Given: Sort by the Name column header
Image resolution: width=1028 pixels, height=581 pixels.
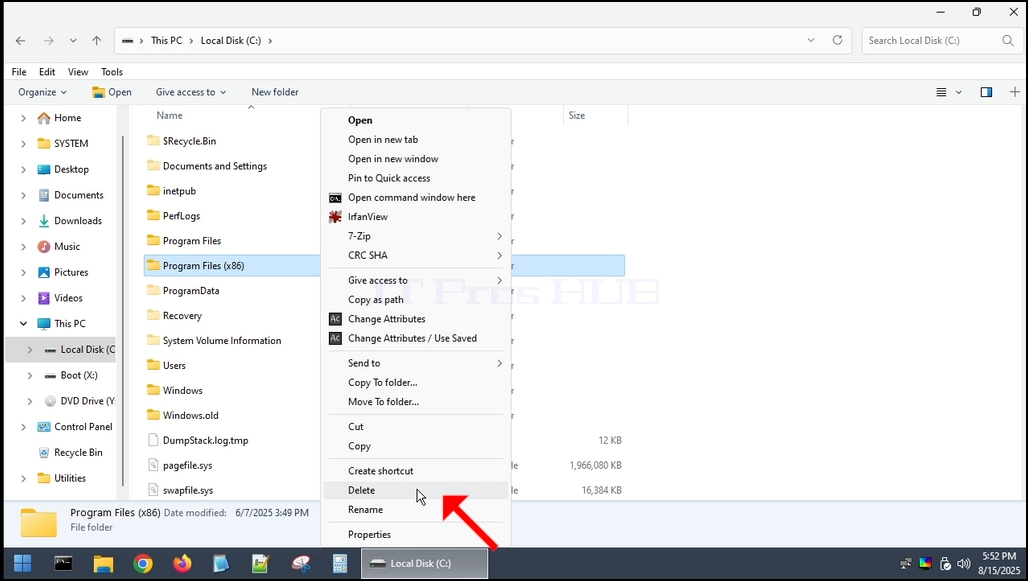Looking at the screenshot, I should pos(169,115).
